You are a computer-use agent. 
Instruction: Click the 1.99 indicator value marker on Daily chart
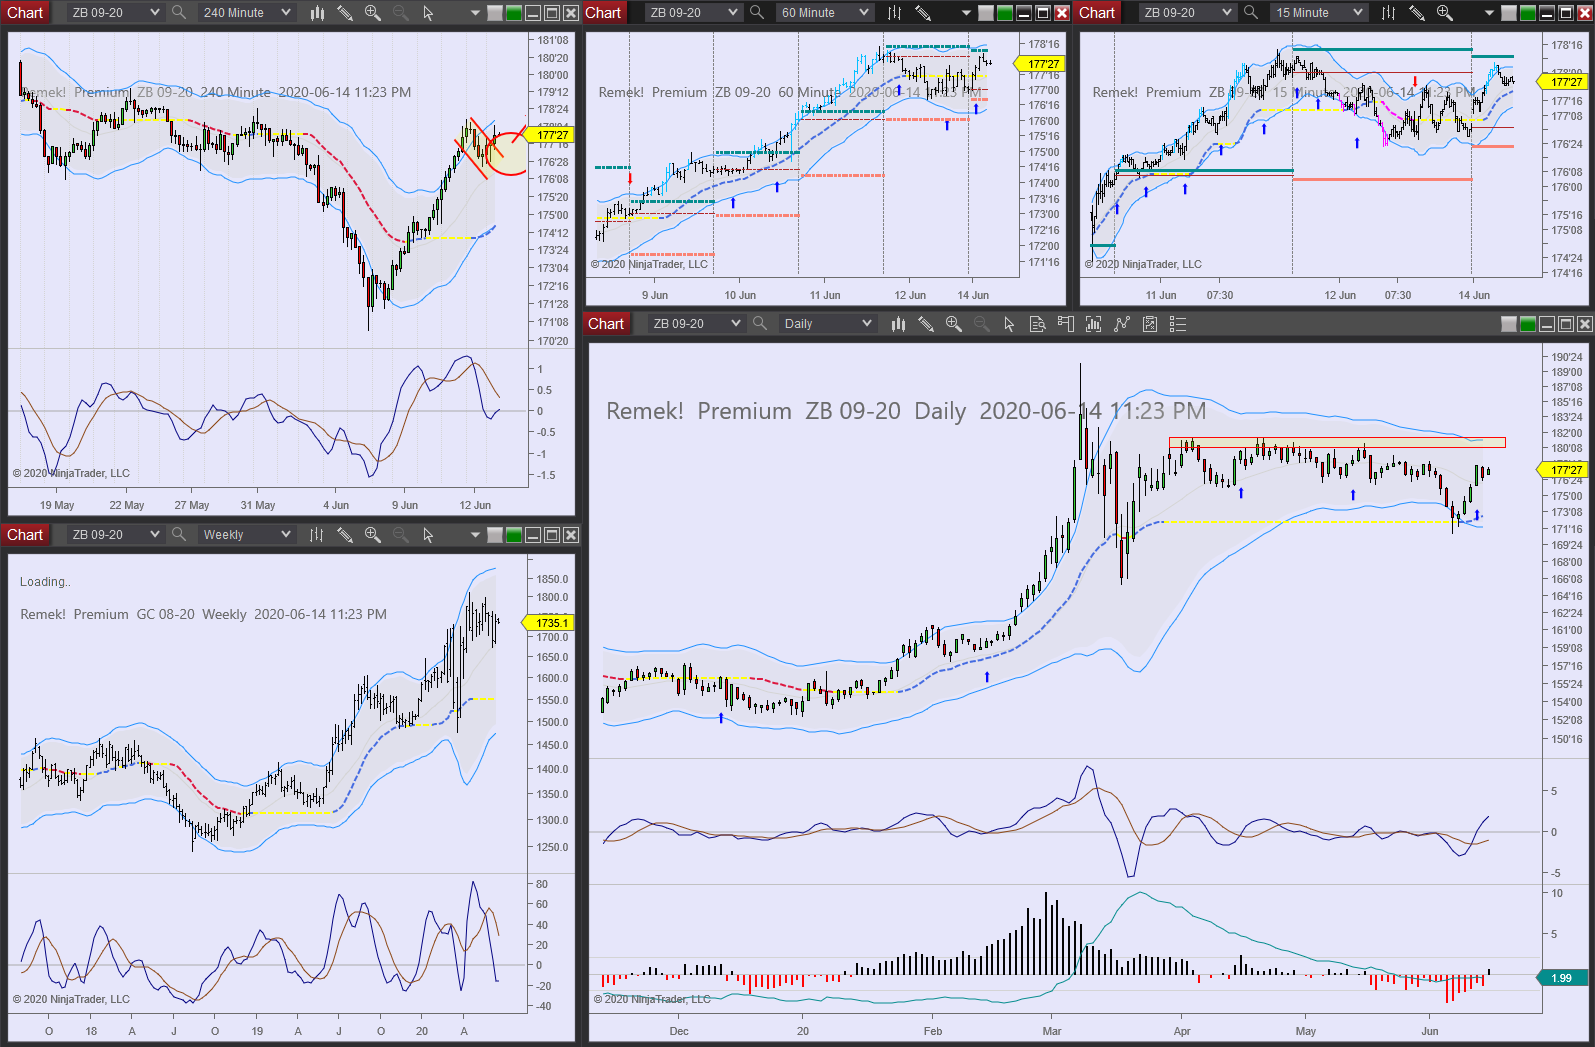pos(1561,978)
